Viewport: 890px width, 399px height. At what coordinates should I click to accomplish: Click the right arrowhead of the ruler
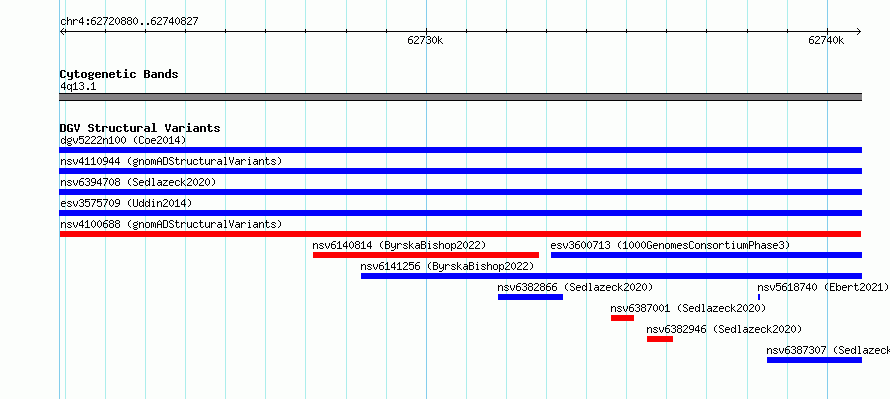pyautogui.click(x=859, y=32)
